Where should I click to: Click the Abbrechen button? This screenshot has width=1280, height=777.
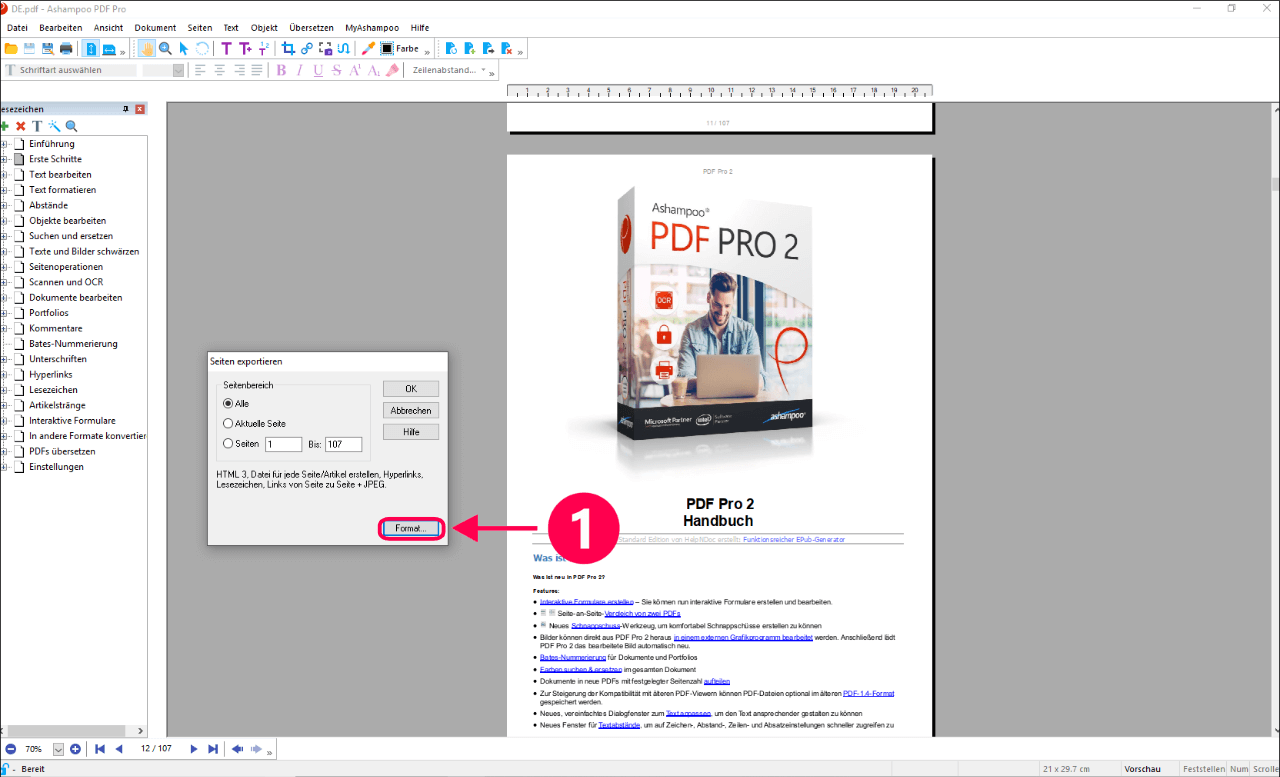(x=411, y=410)
